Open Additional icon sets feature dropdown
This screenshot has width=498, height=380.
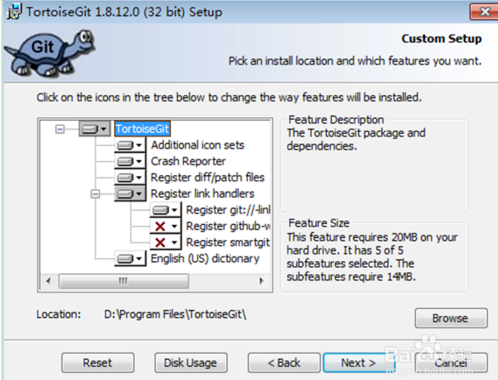pyautogui.click(x=130, y=145)
